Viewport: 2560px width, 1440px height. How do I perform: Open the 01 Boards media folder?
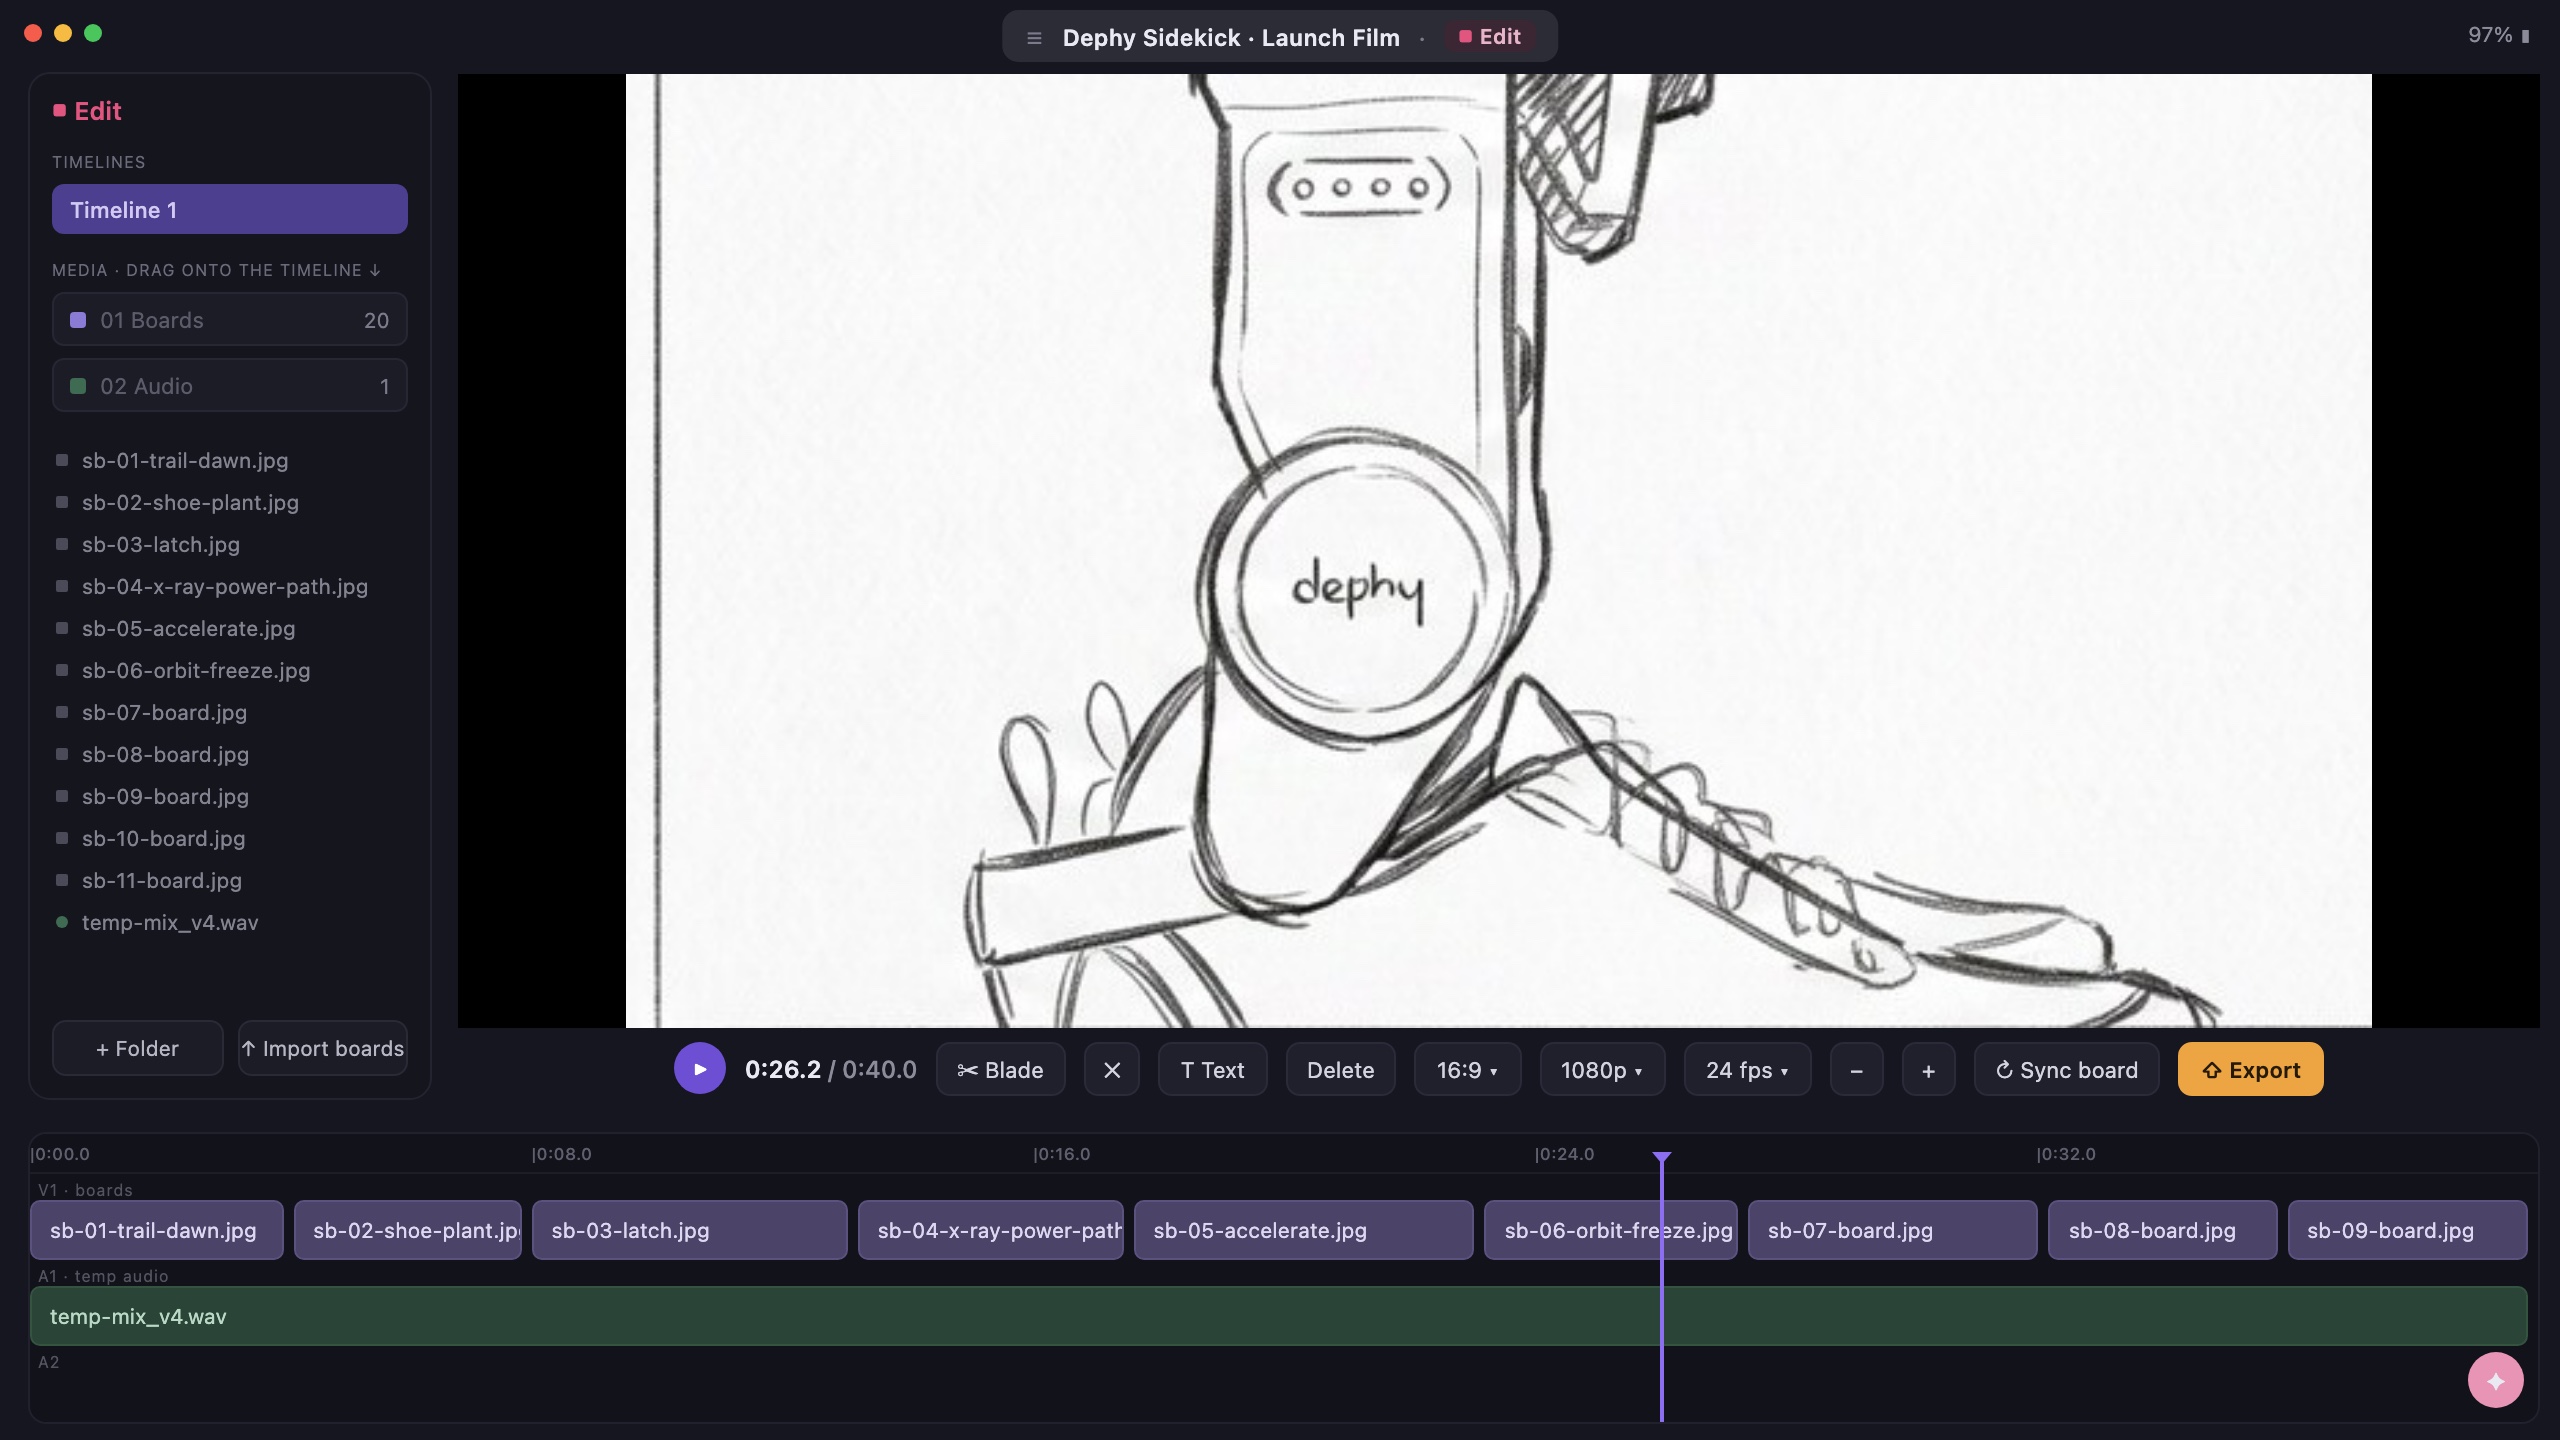point(230,320)
